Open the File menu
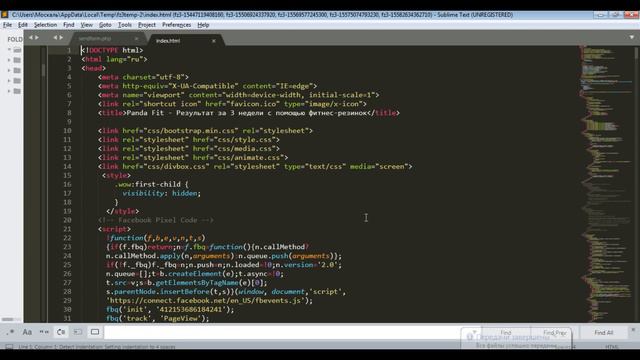The image size is (640, 360). tap(7, 25)
